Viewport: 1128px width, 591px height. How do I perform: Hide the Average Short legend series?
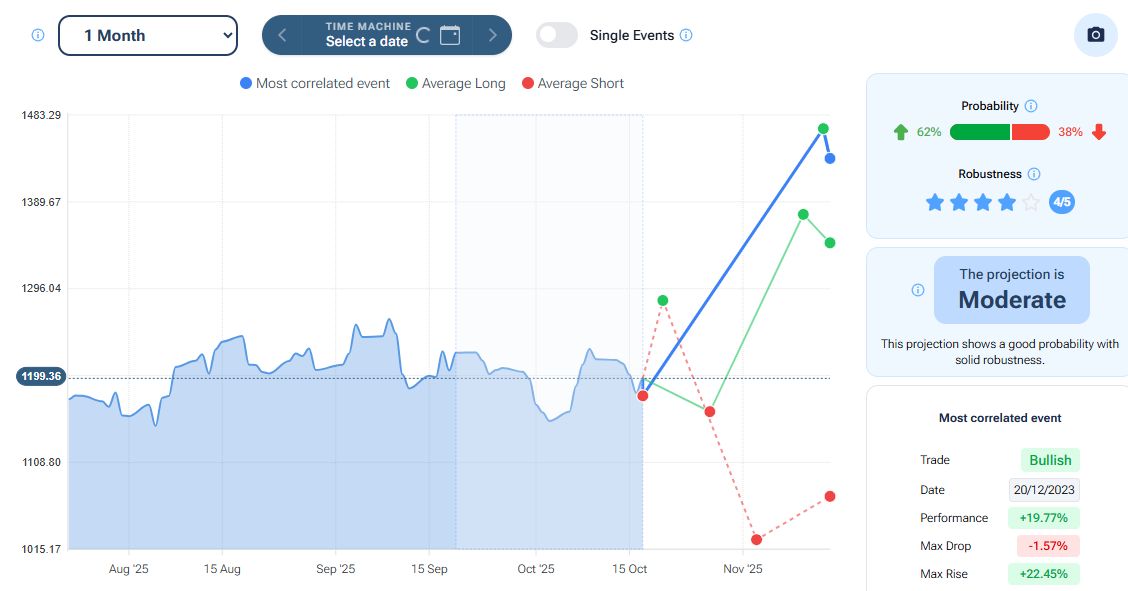point(573,83)
